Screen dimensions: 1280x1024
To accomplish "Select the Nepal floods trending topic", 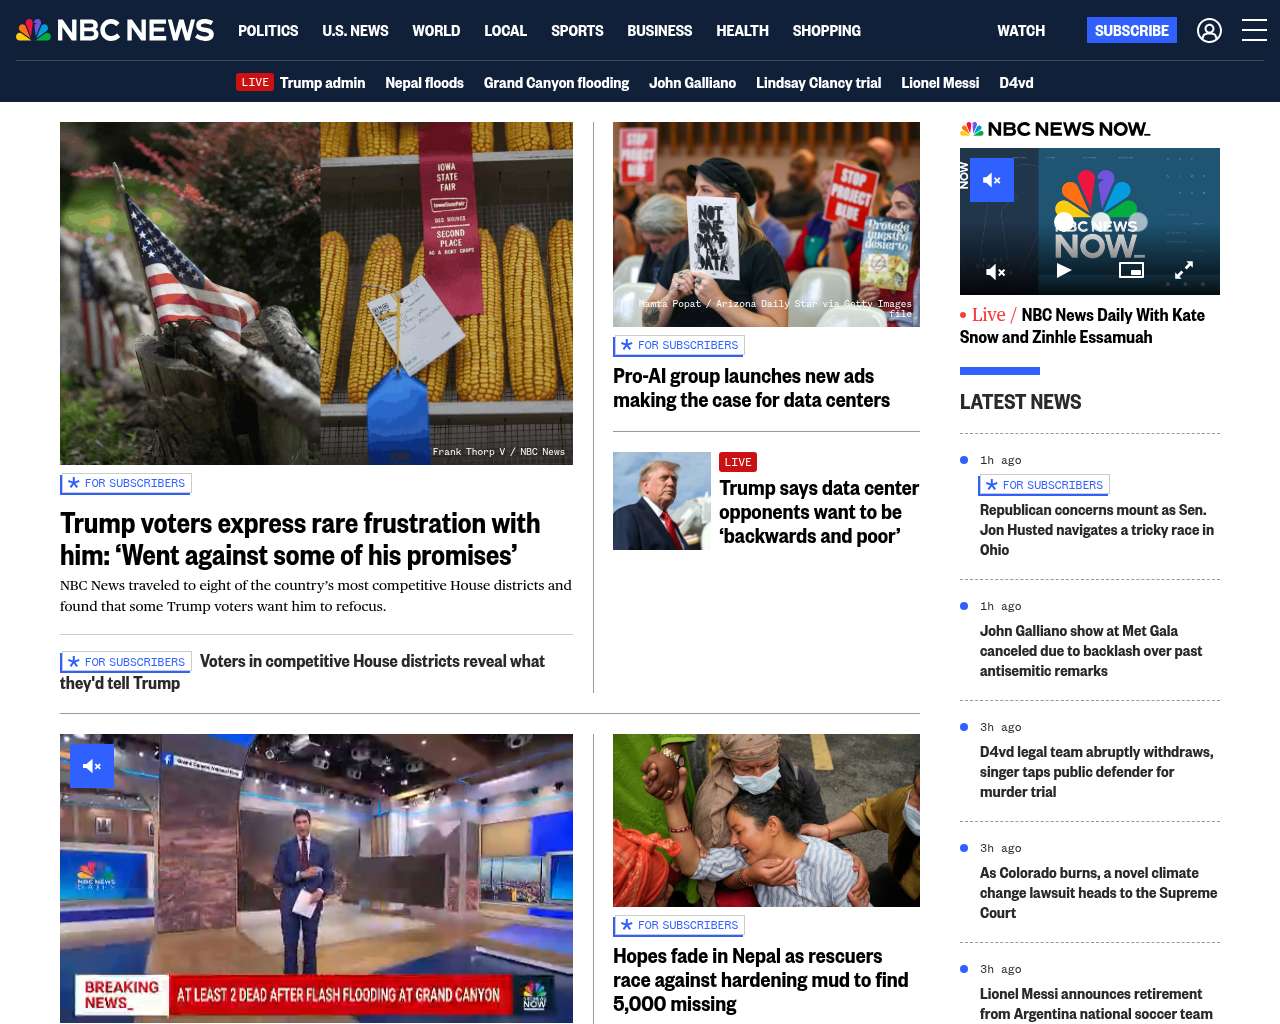I will (424, 83).
